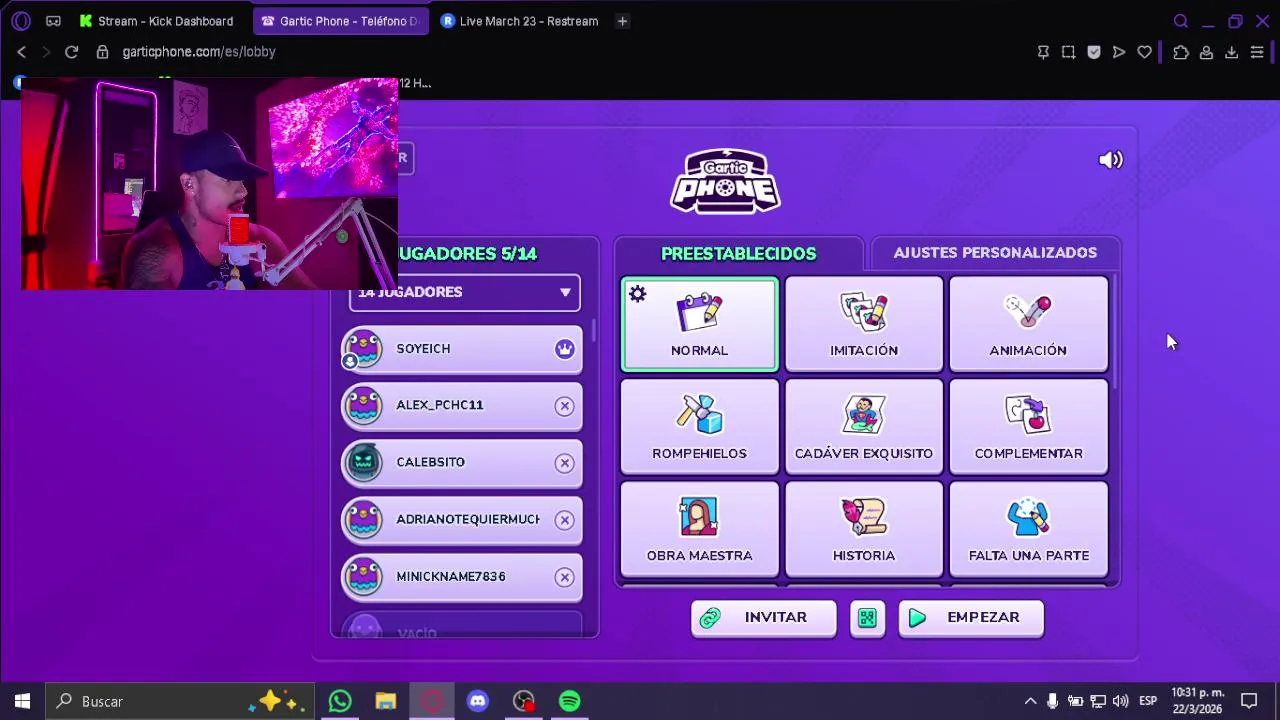Screen dimensions: 1280x720
Task: Open the 14 JUGADORES dropdown
Action: click(464, 292)
